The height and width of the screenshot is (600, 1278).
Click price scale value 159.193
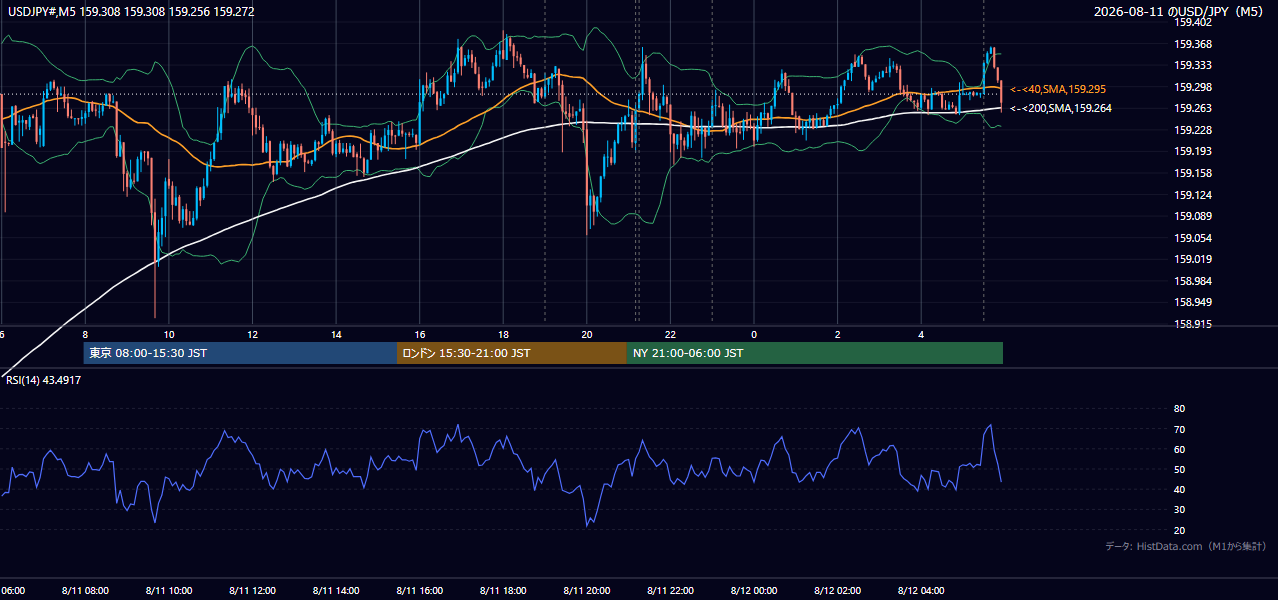(x=1193, y=152)
